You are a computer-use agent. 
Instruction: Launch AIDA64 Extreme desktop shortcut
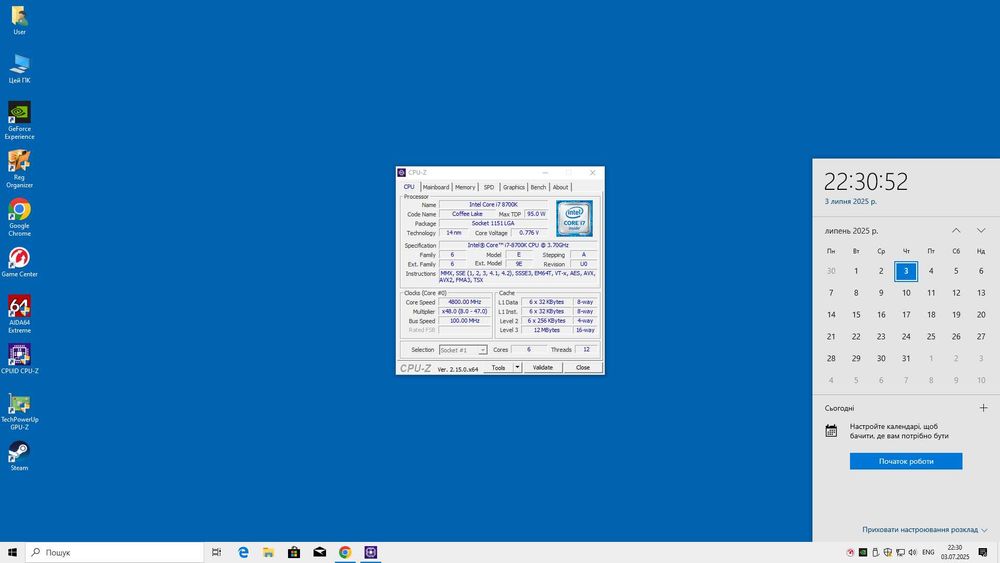coord(19,314)
